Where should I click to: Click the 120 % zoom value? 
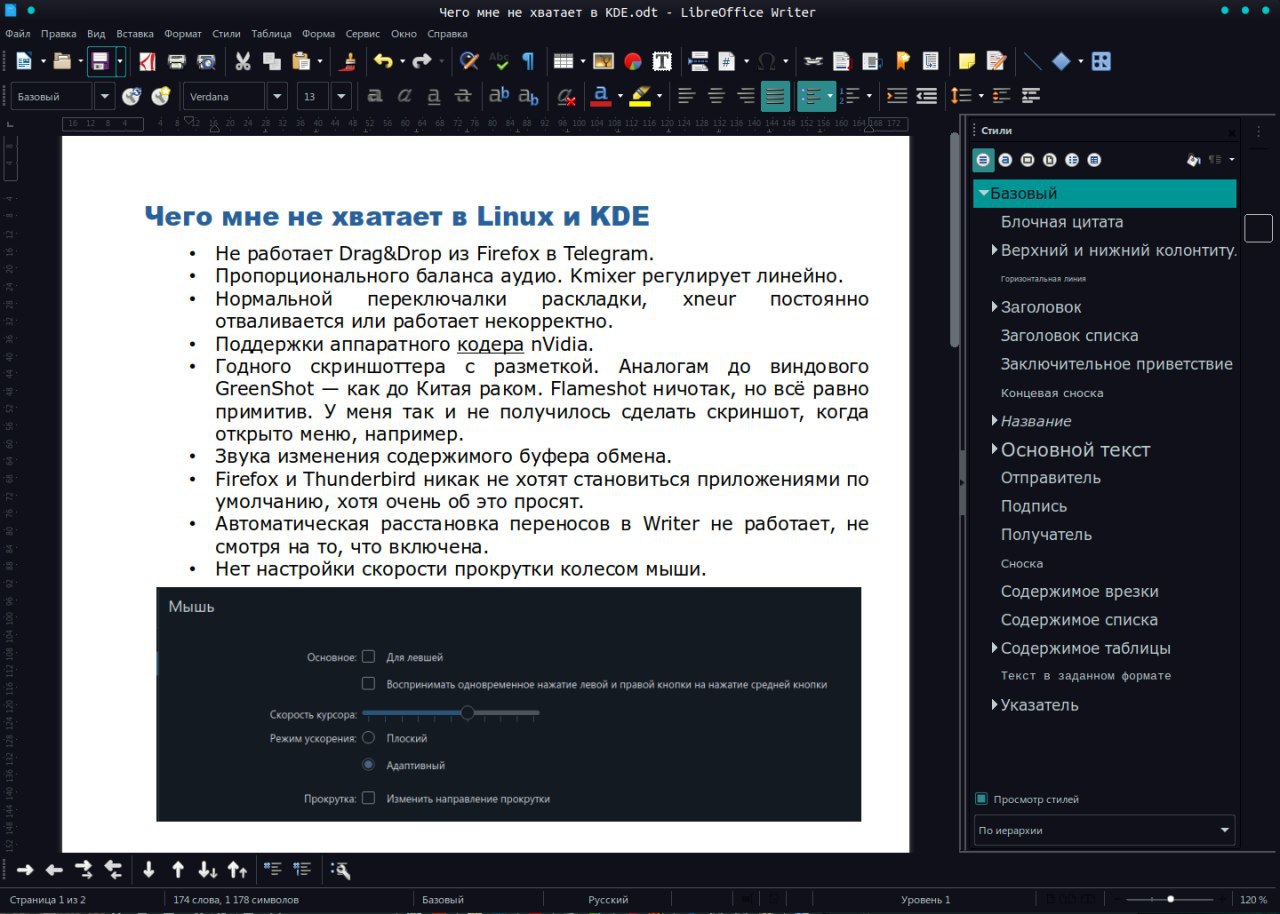[1254, 900]
